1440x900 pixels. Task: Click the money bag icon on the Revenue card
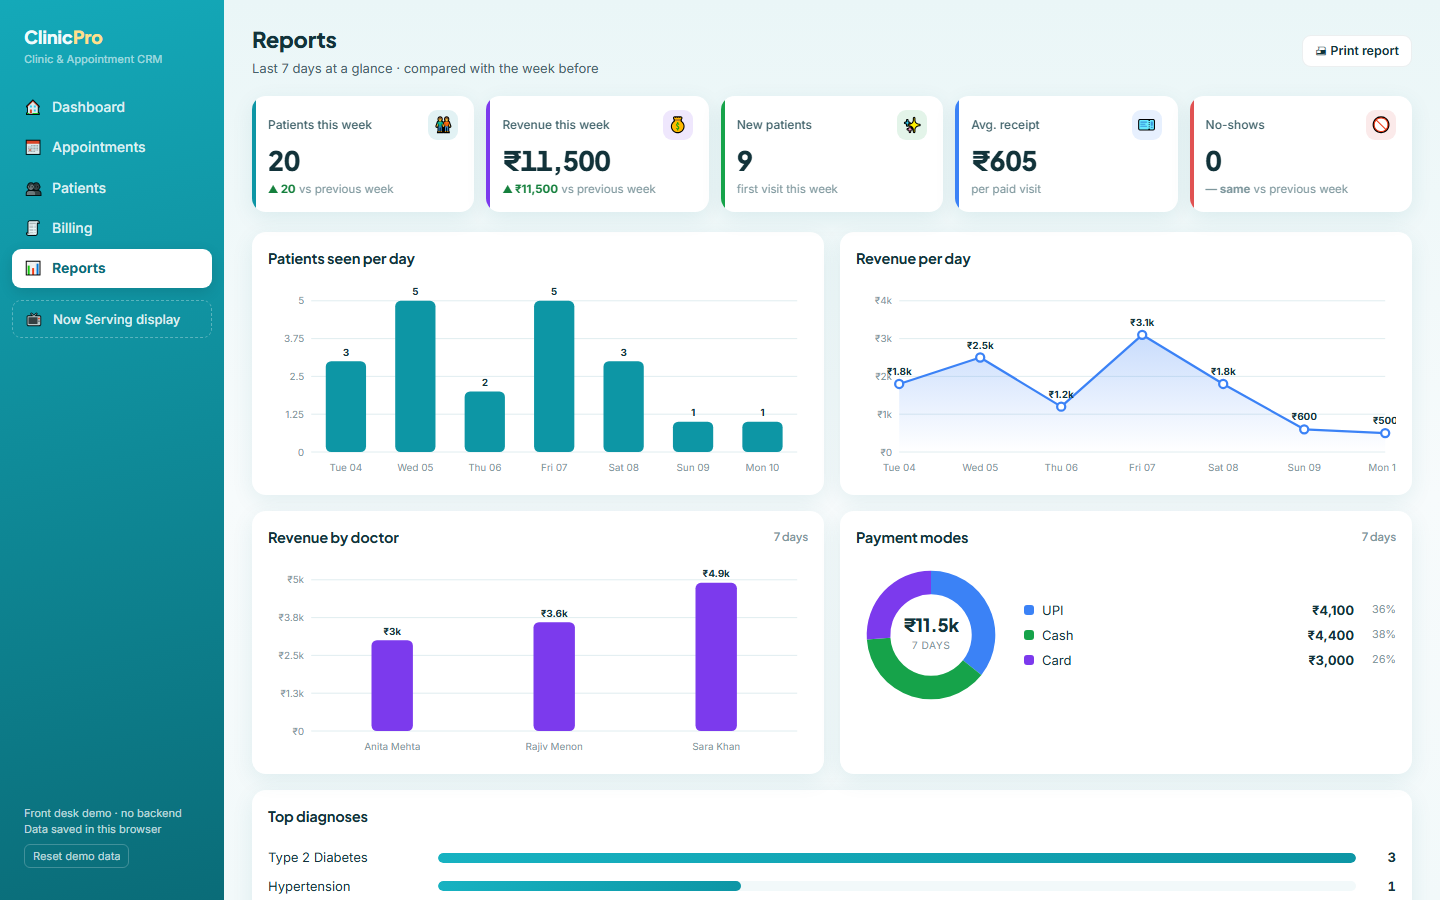[x=678, y=125]
